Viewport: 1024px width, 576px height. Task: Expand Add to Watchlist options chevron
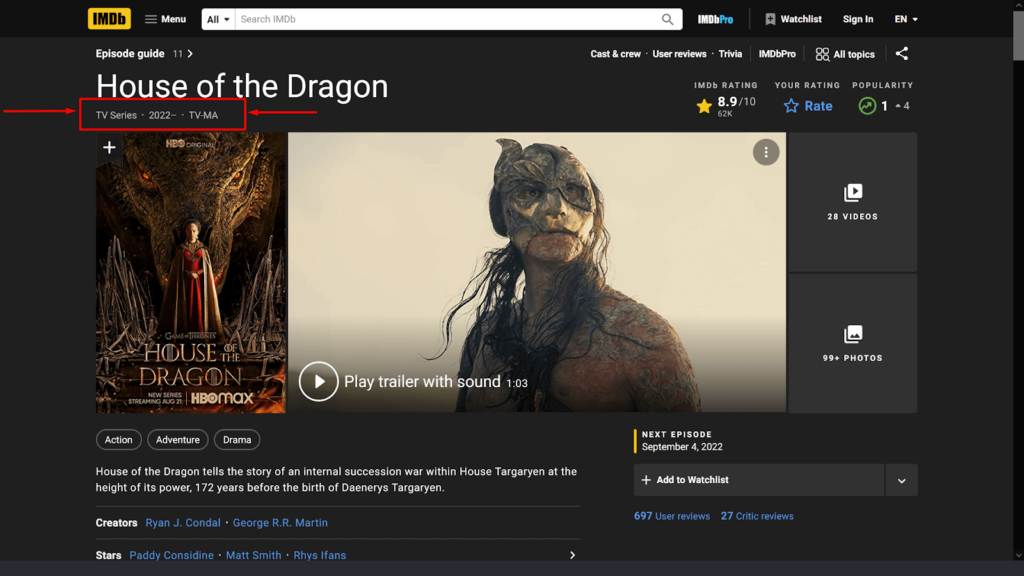coord(901,480)
